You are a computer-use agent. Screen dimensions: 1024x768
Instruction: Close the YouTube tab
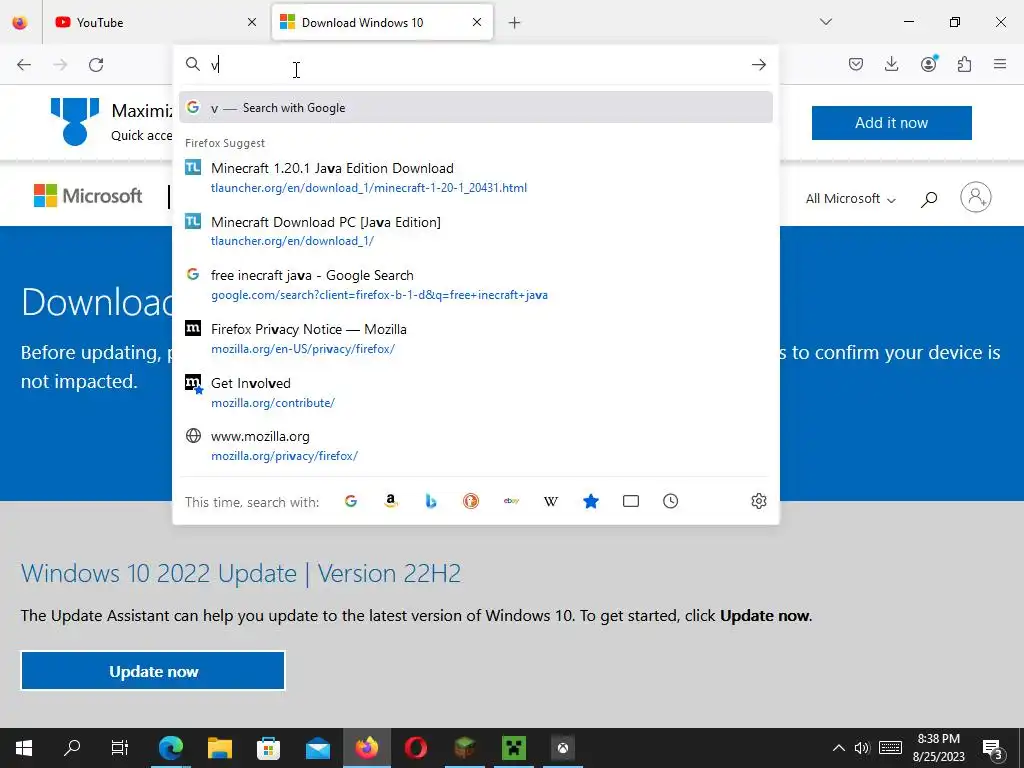coord(252,22)
